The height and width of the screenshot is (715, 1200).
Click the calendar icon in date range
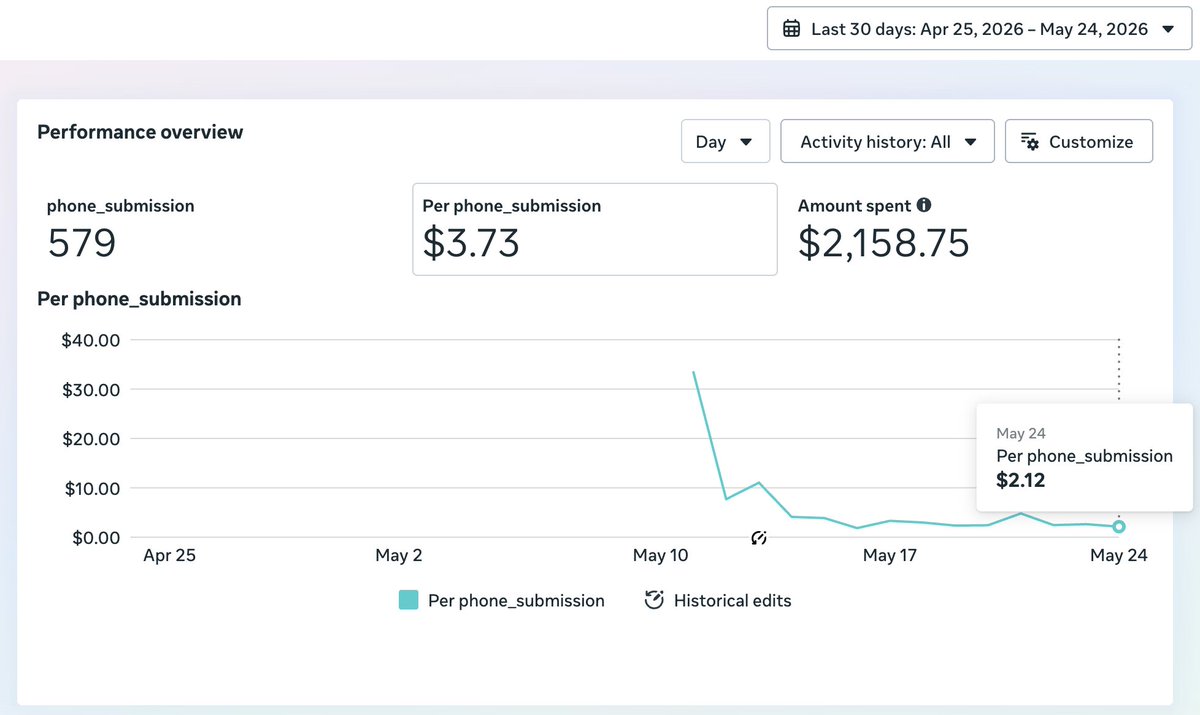pyautogui.click(x=791, y=29)
